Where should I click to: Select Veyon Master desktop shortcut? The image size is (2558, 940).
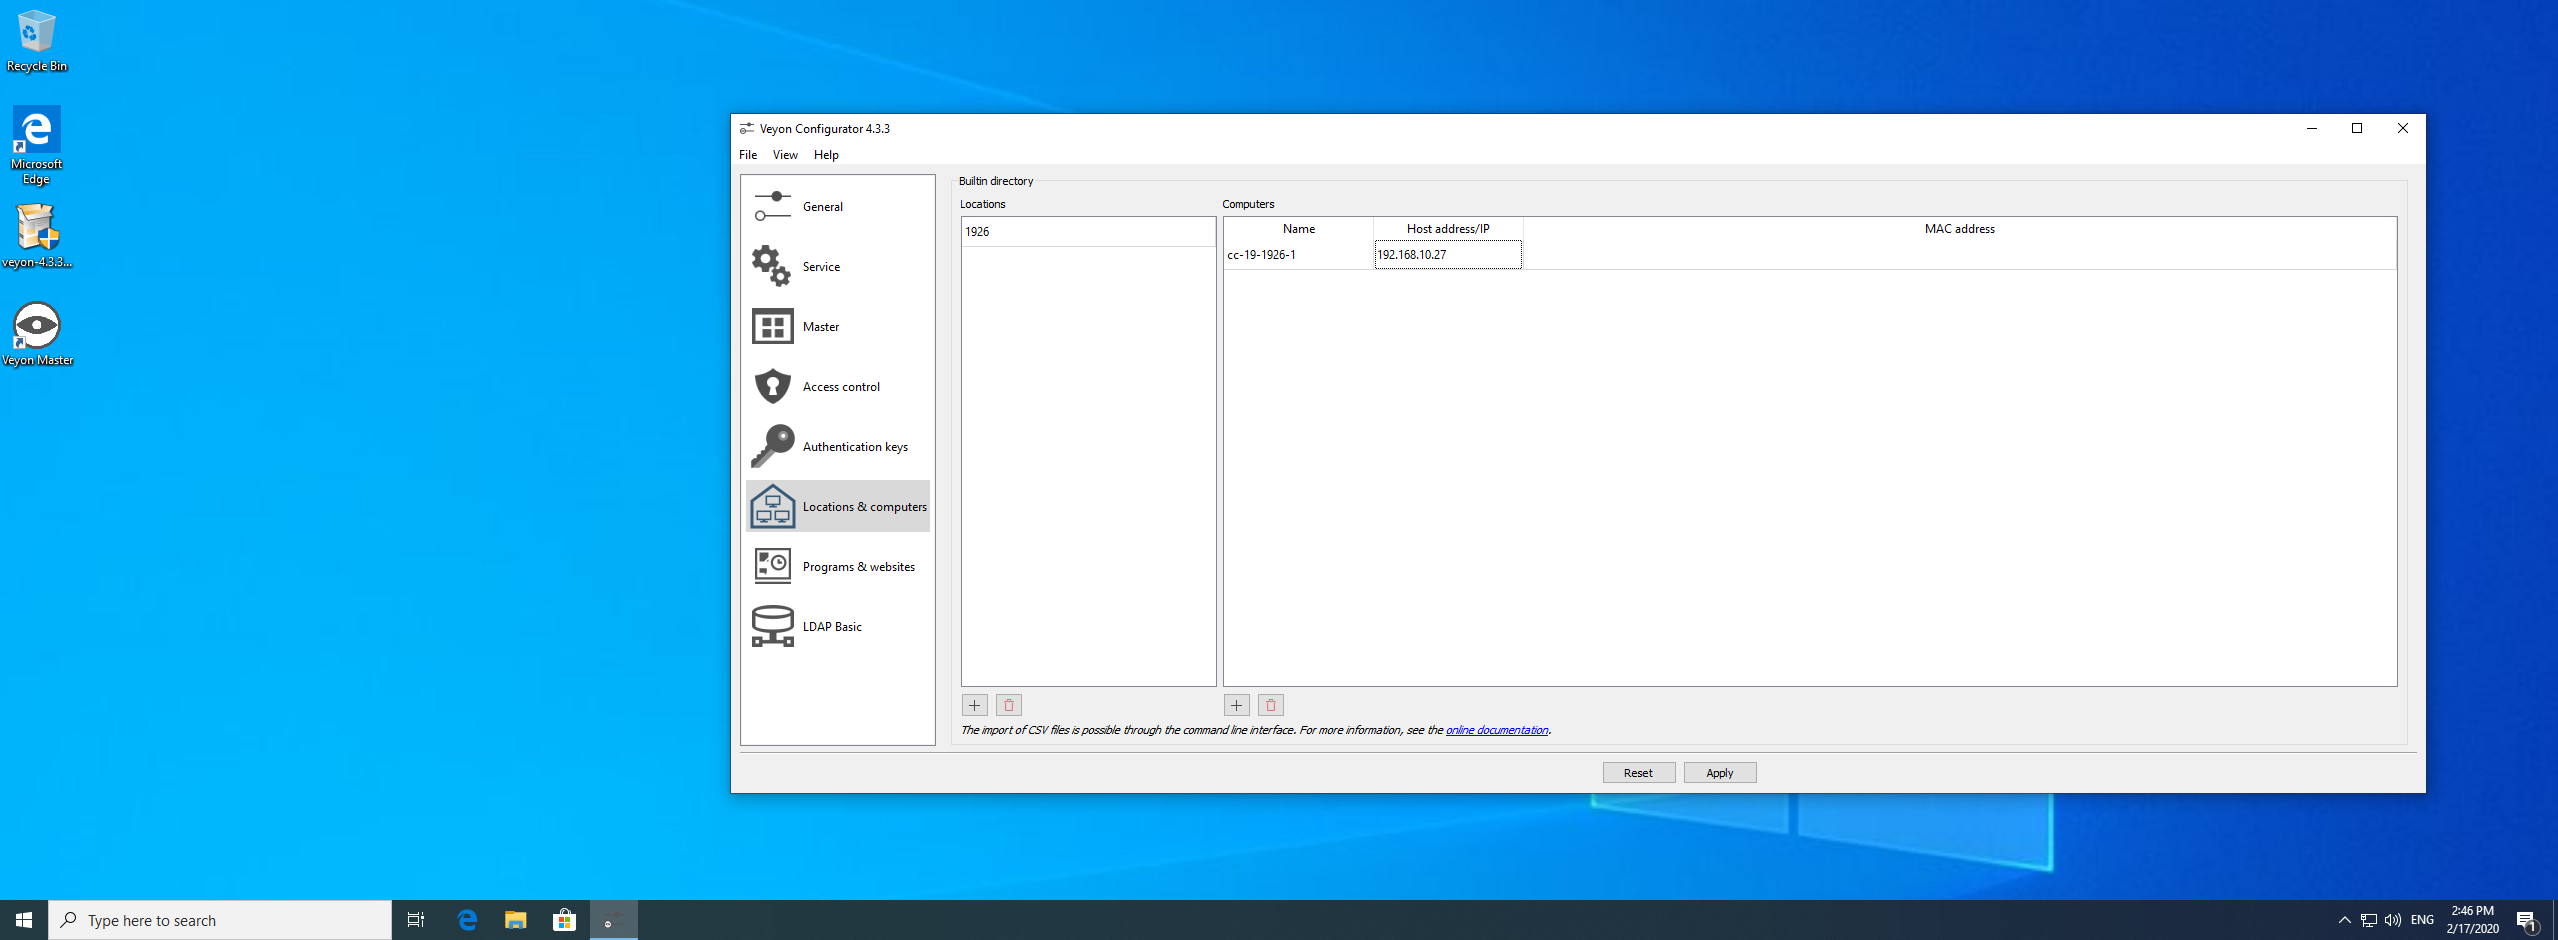pos(37,334)
